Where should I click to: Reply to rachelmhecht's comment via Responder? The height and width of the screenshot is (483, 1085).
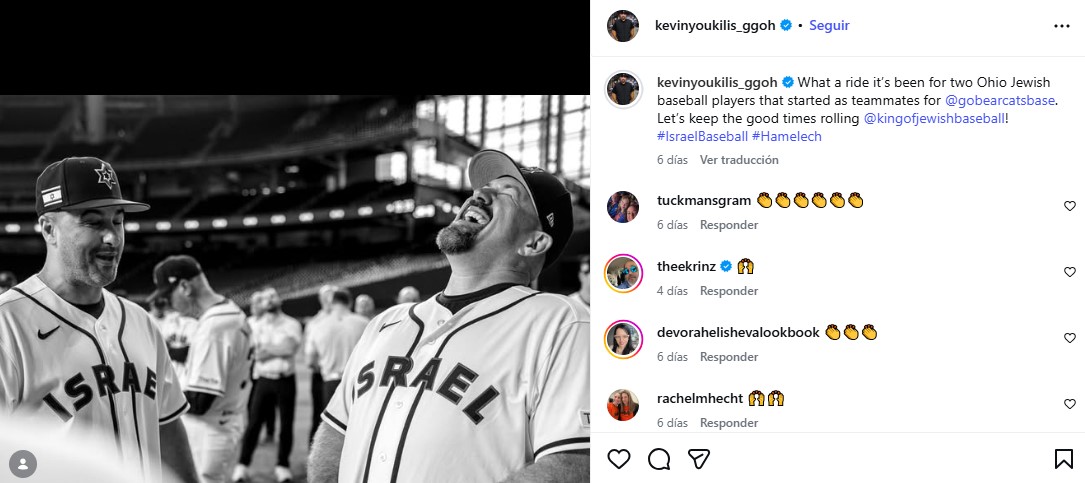729,423
